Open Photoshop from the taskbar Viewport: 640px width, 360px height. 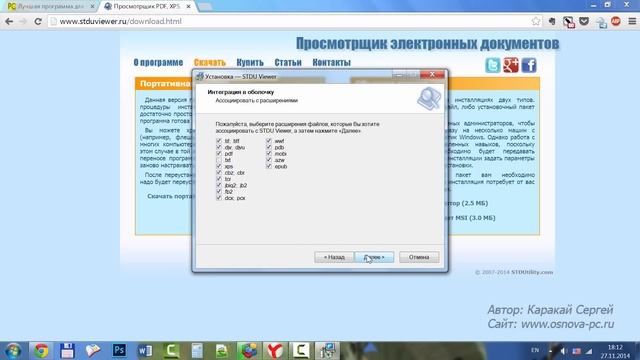pos(119,351)
